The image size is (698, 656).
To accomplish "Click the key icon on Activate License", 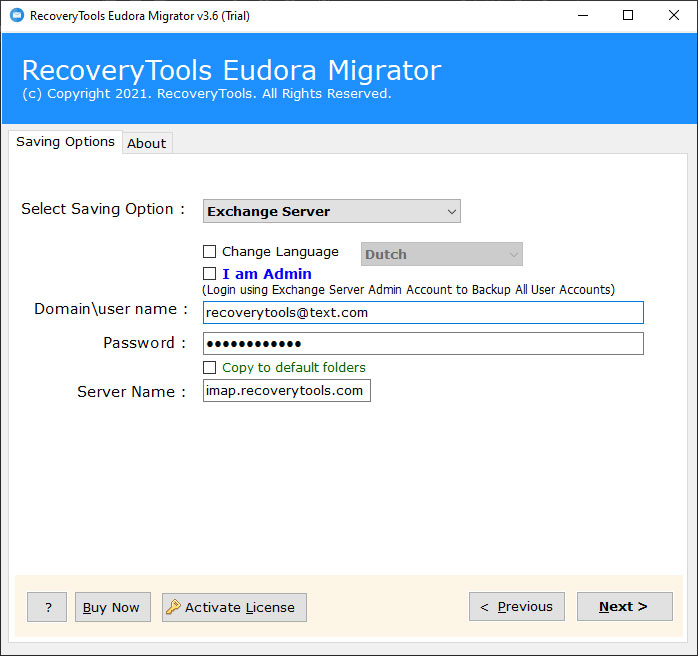I will tap(173, 607).
